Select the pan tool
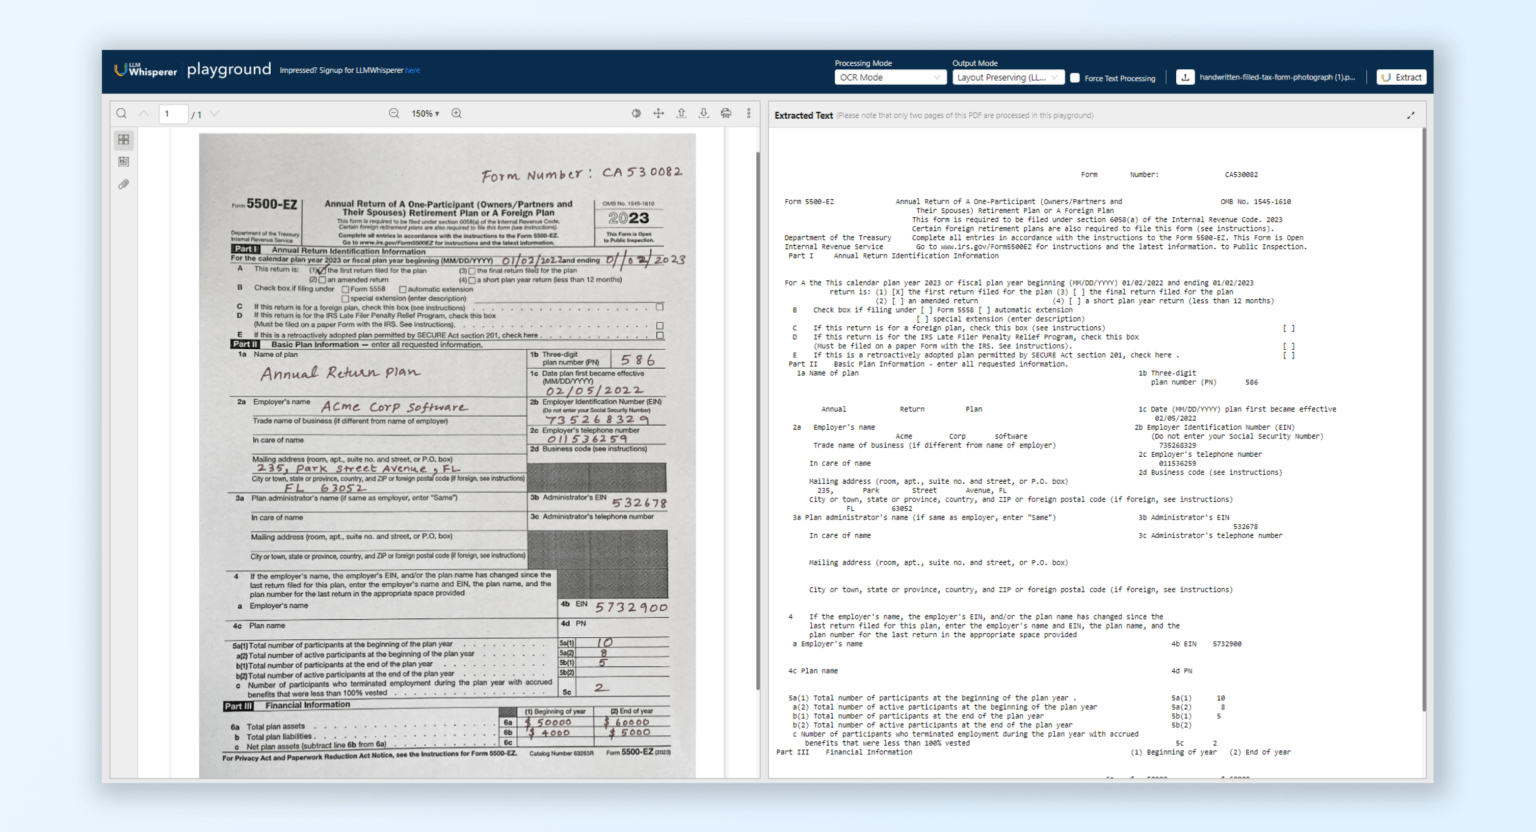1536x832 pixels. point(658,113)
